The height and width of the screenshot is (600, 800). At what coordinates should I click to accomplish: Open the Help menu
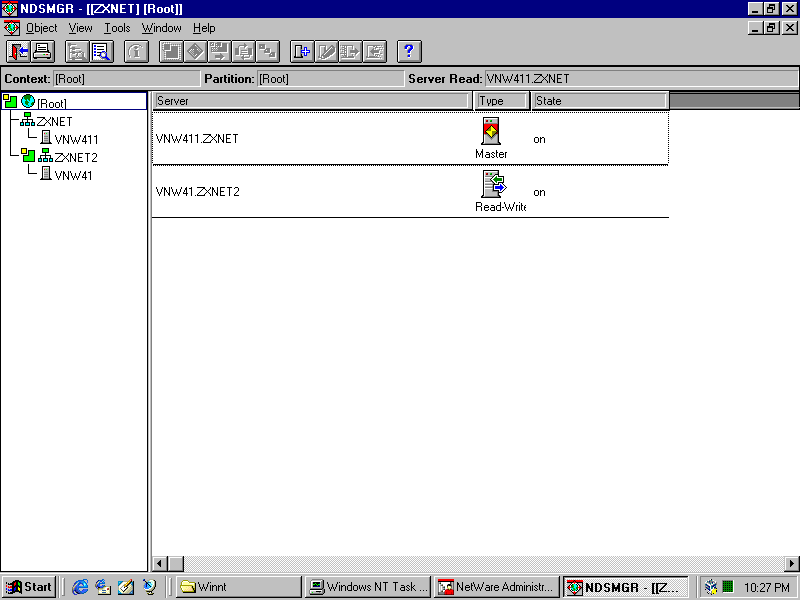click(x=204, y=28)
